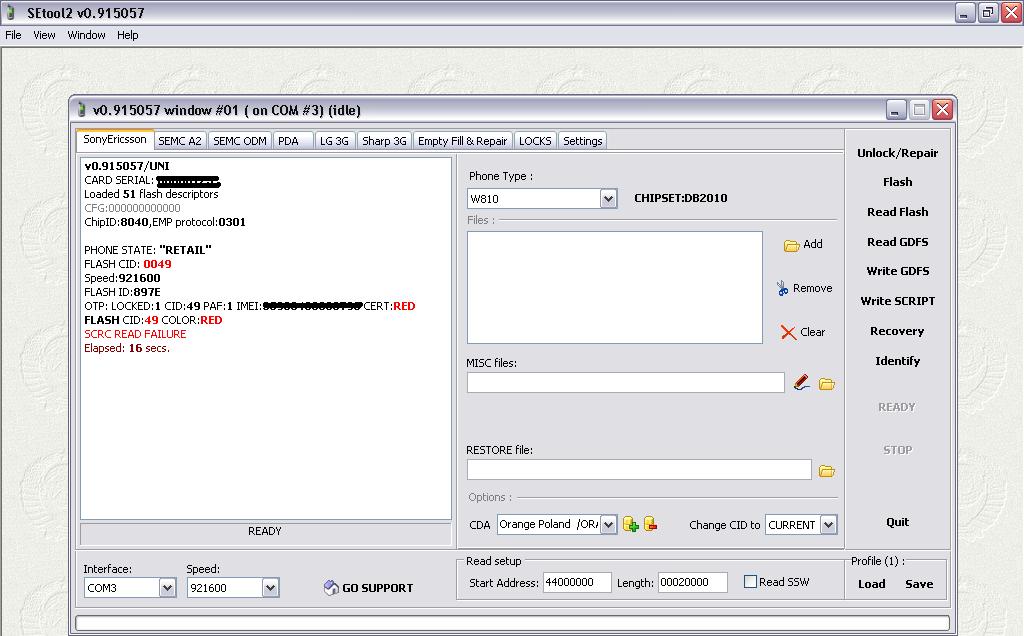Click the CHIPSET:DB2010 label
The width and height of the screenshot is (1024, 636).
point(680,199)
